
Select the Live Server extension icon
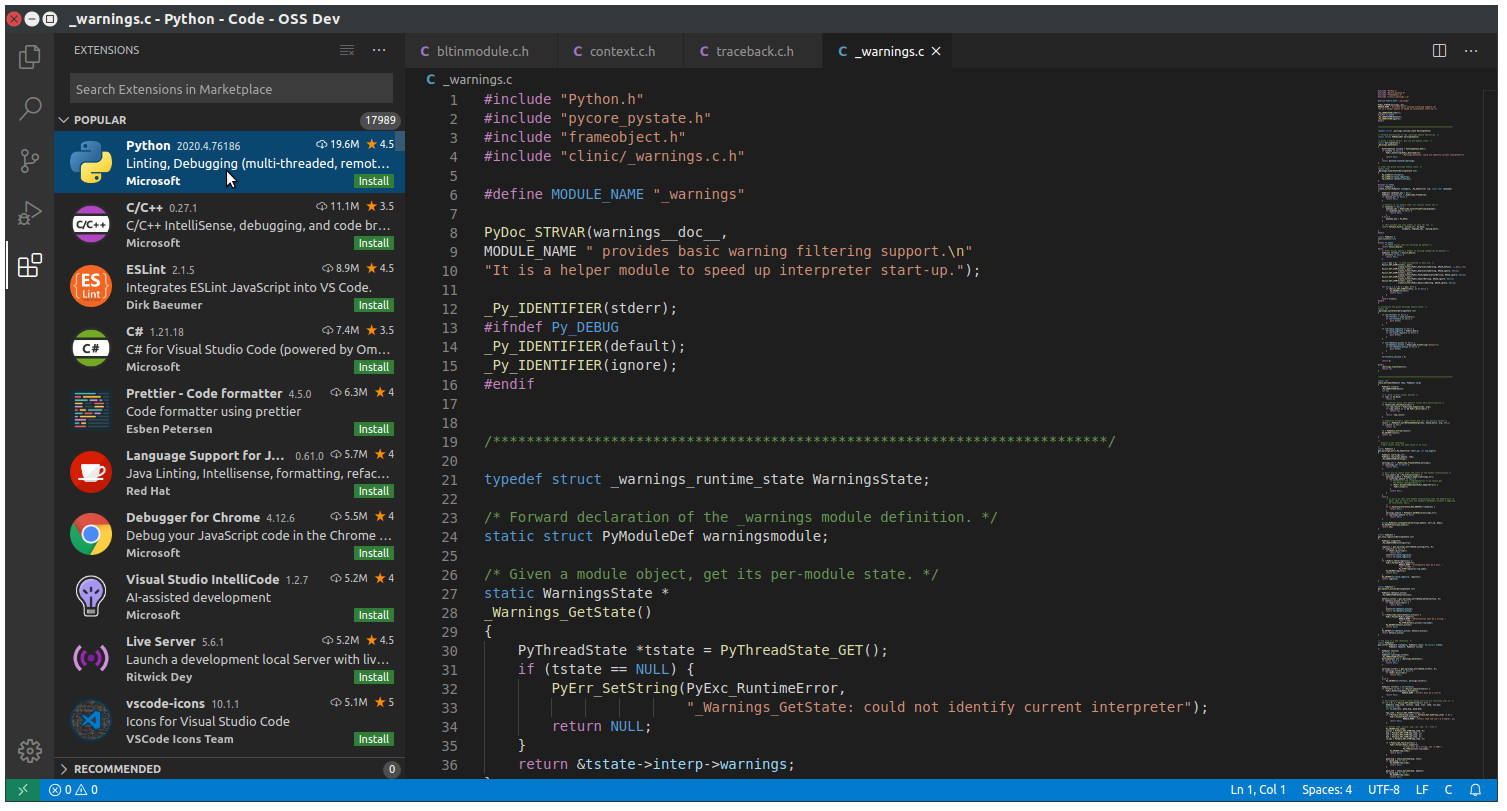[91, 658]
